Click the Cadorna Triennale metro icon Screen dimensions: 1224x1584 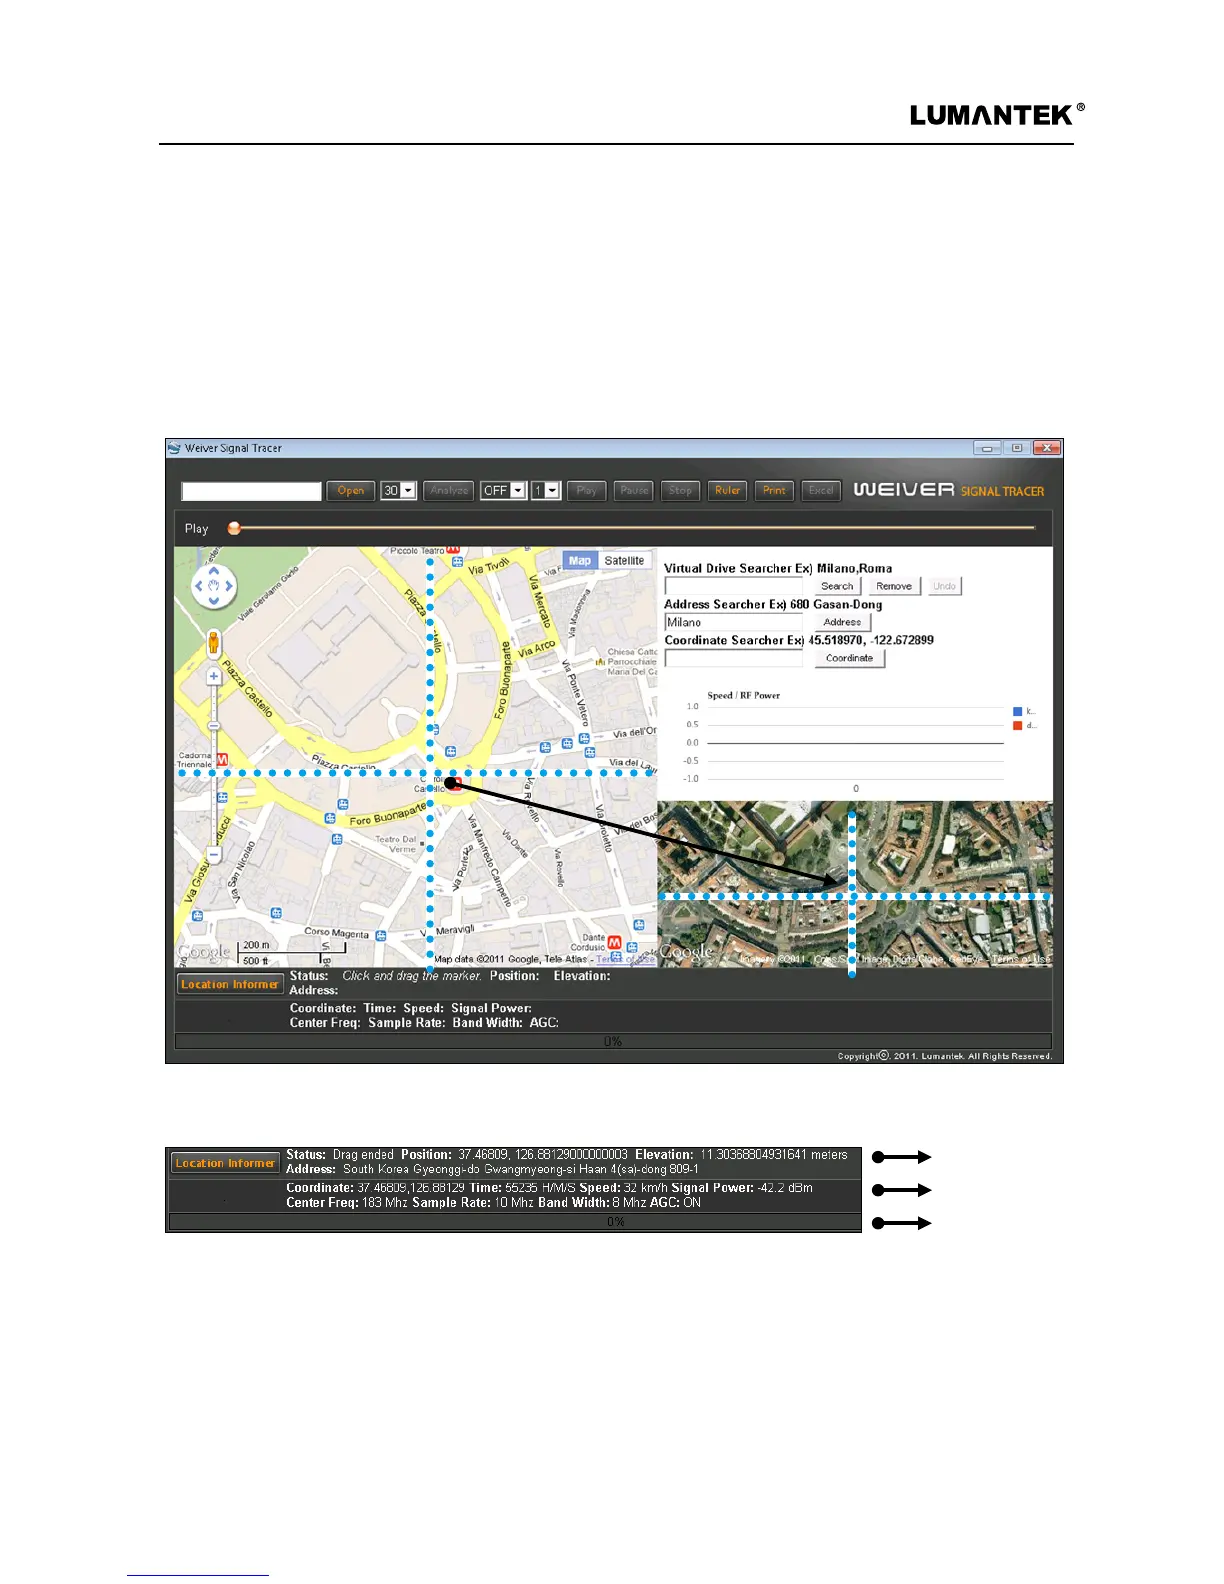(x=222, y=760)
